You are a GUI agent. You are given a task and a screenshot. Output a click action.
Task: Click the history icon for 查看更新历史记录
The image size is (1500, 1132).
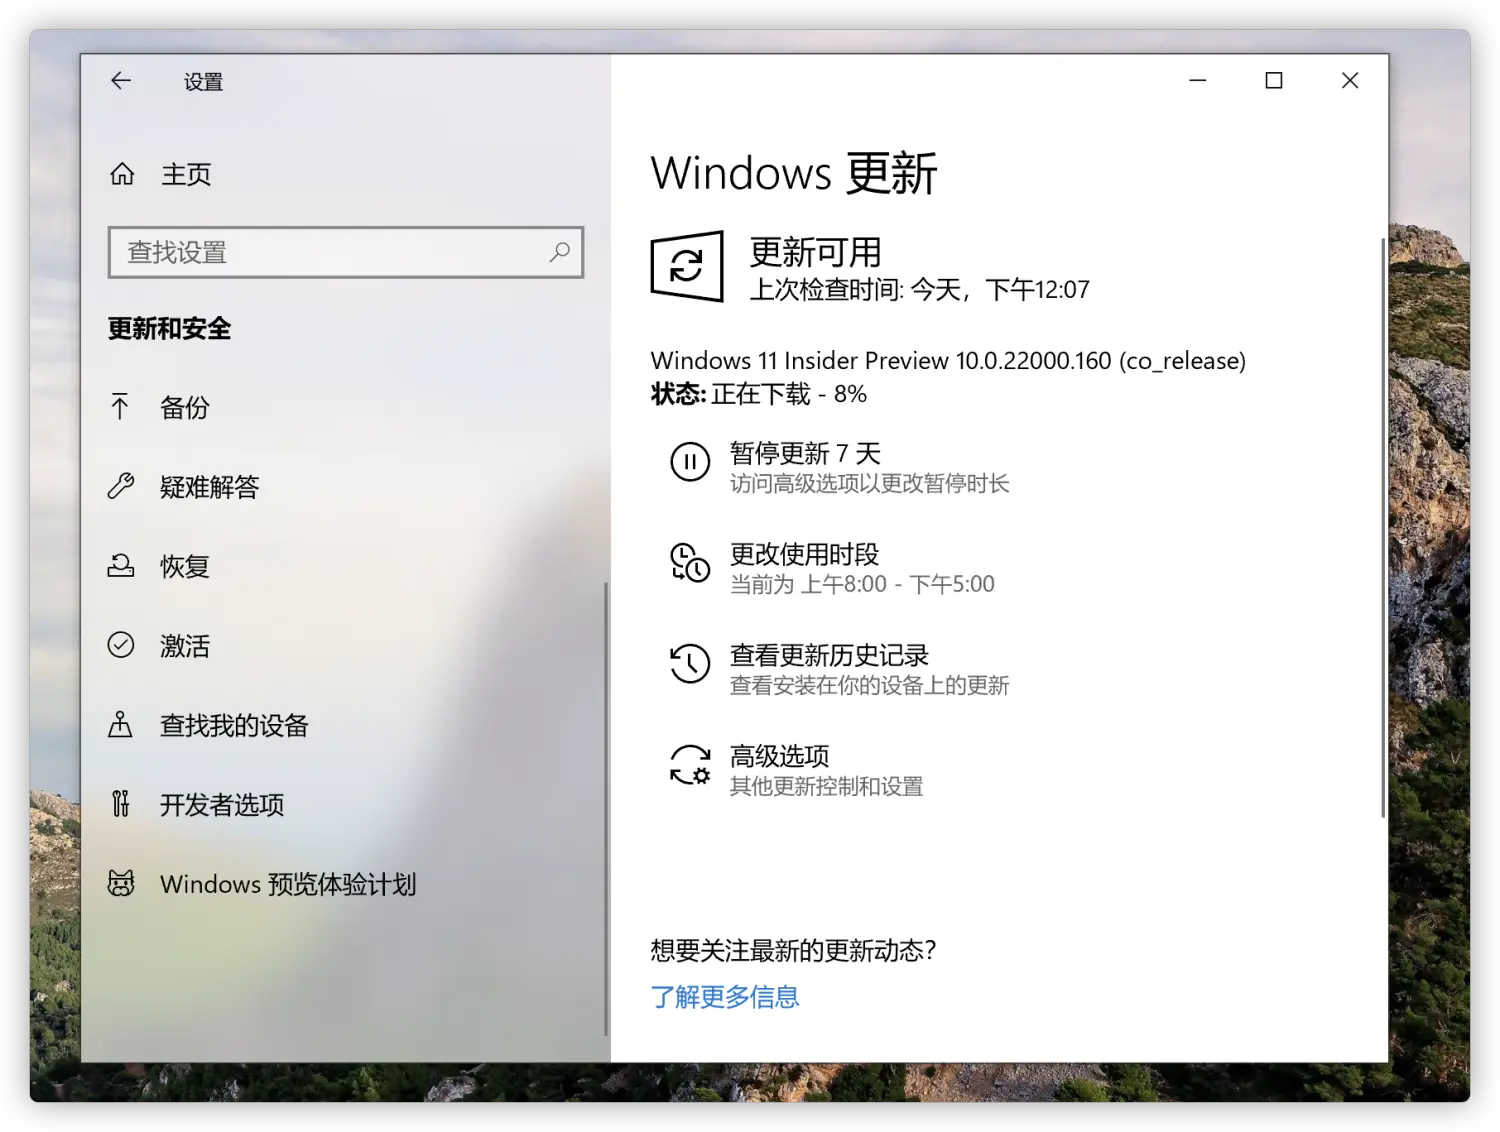[690, 663]
